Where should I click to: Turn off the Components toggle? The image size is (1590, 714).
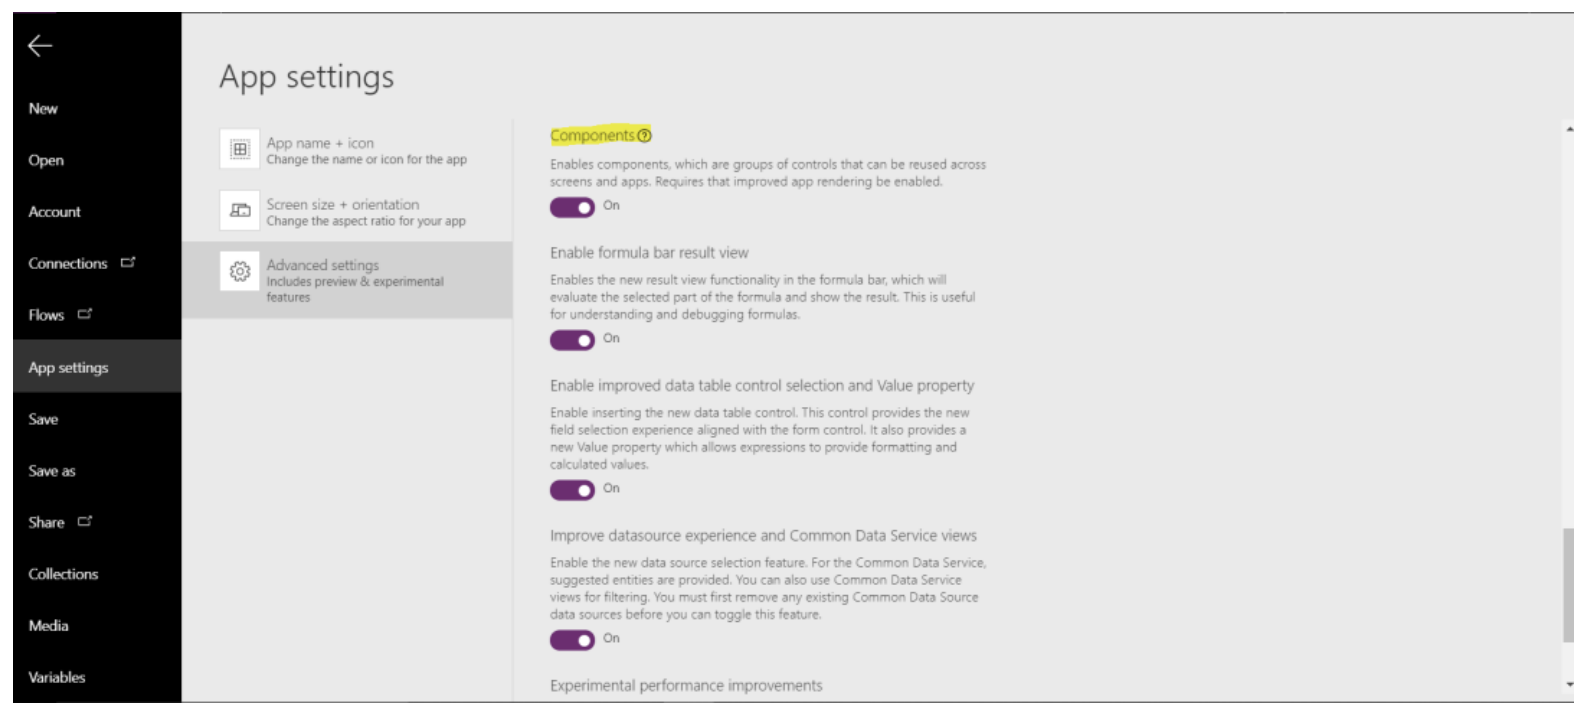click(x=572, y=207)
